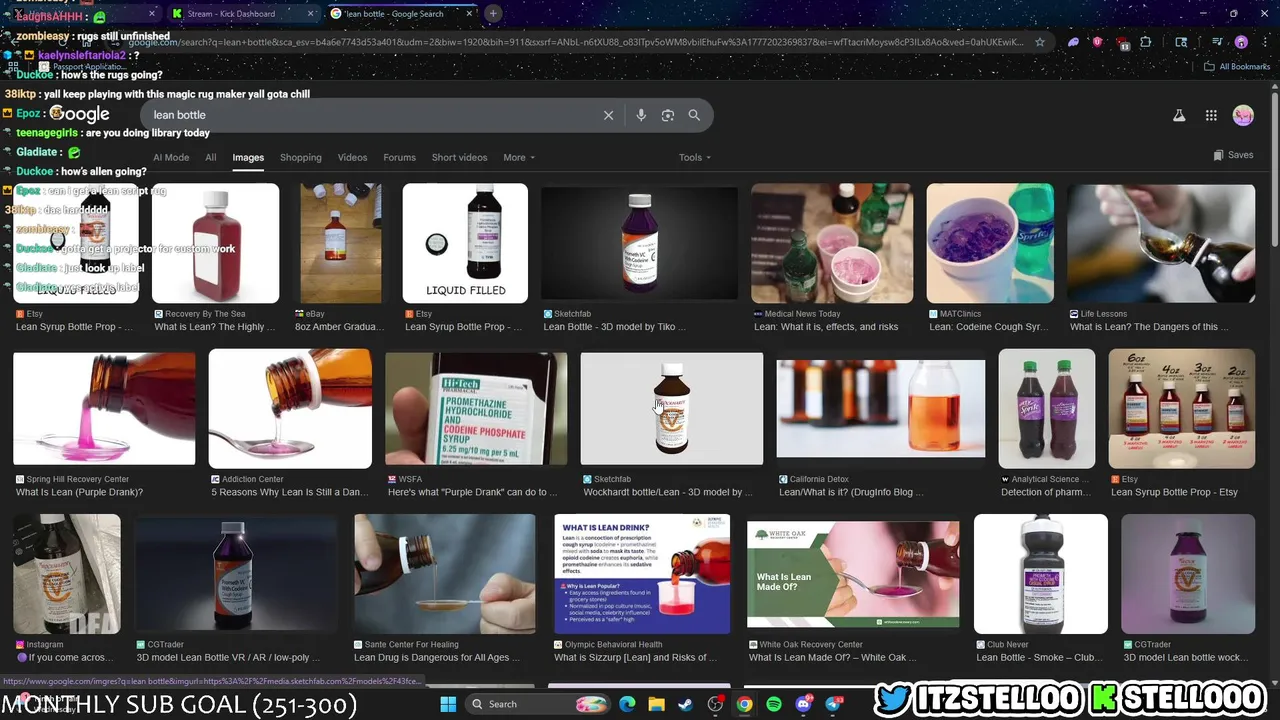The width and height of the screenshot is (1280, 720).
Task: Expand the More search filters dropdown
Action: 519,158
